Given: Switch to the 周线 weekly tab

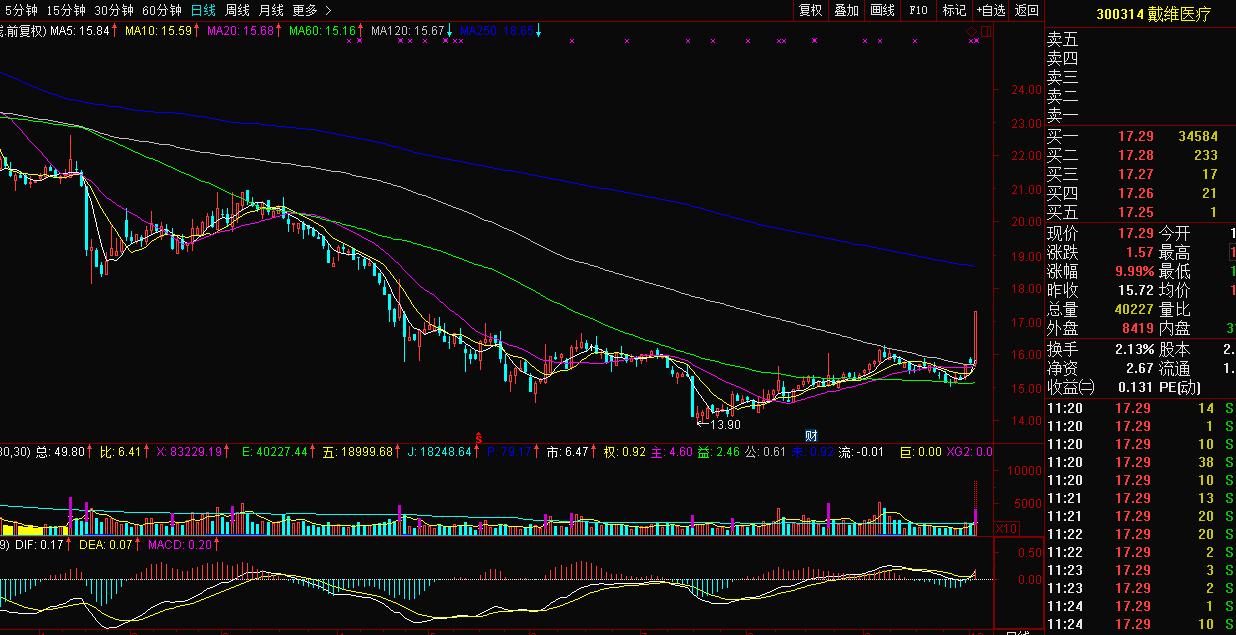Looking at the screenshot, I should pyautogui.click(x=237, y=10).
